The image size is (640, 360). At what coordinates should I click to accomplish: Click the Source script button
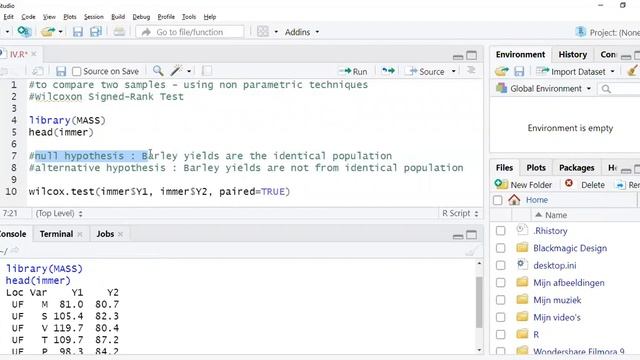[x=427, y=71]
